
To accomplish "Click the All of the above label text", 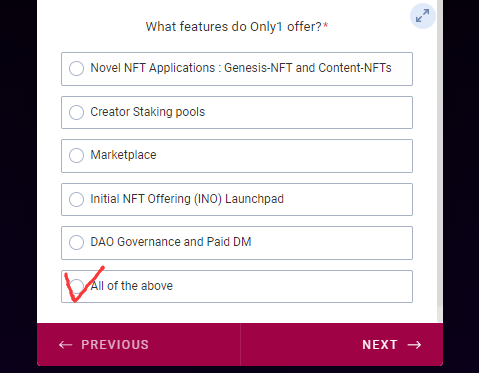I will point(132,286).
